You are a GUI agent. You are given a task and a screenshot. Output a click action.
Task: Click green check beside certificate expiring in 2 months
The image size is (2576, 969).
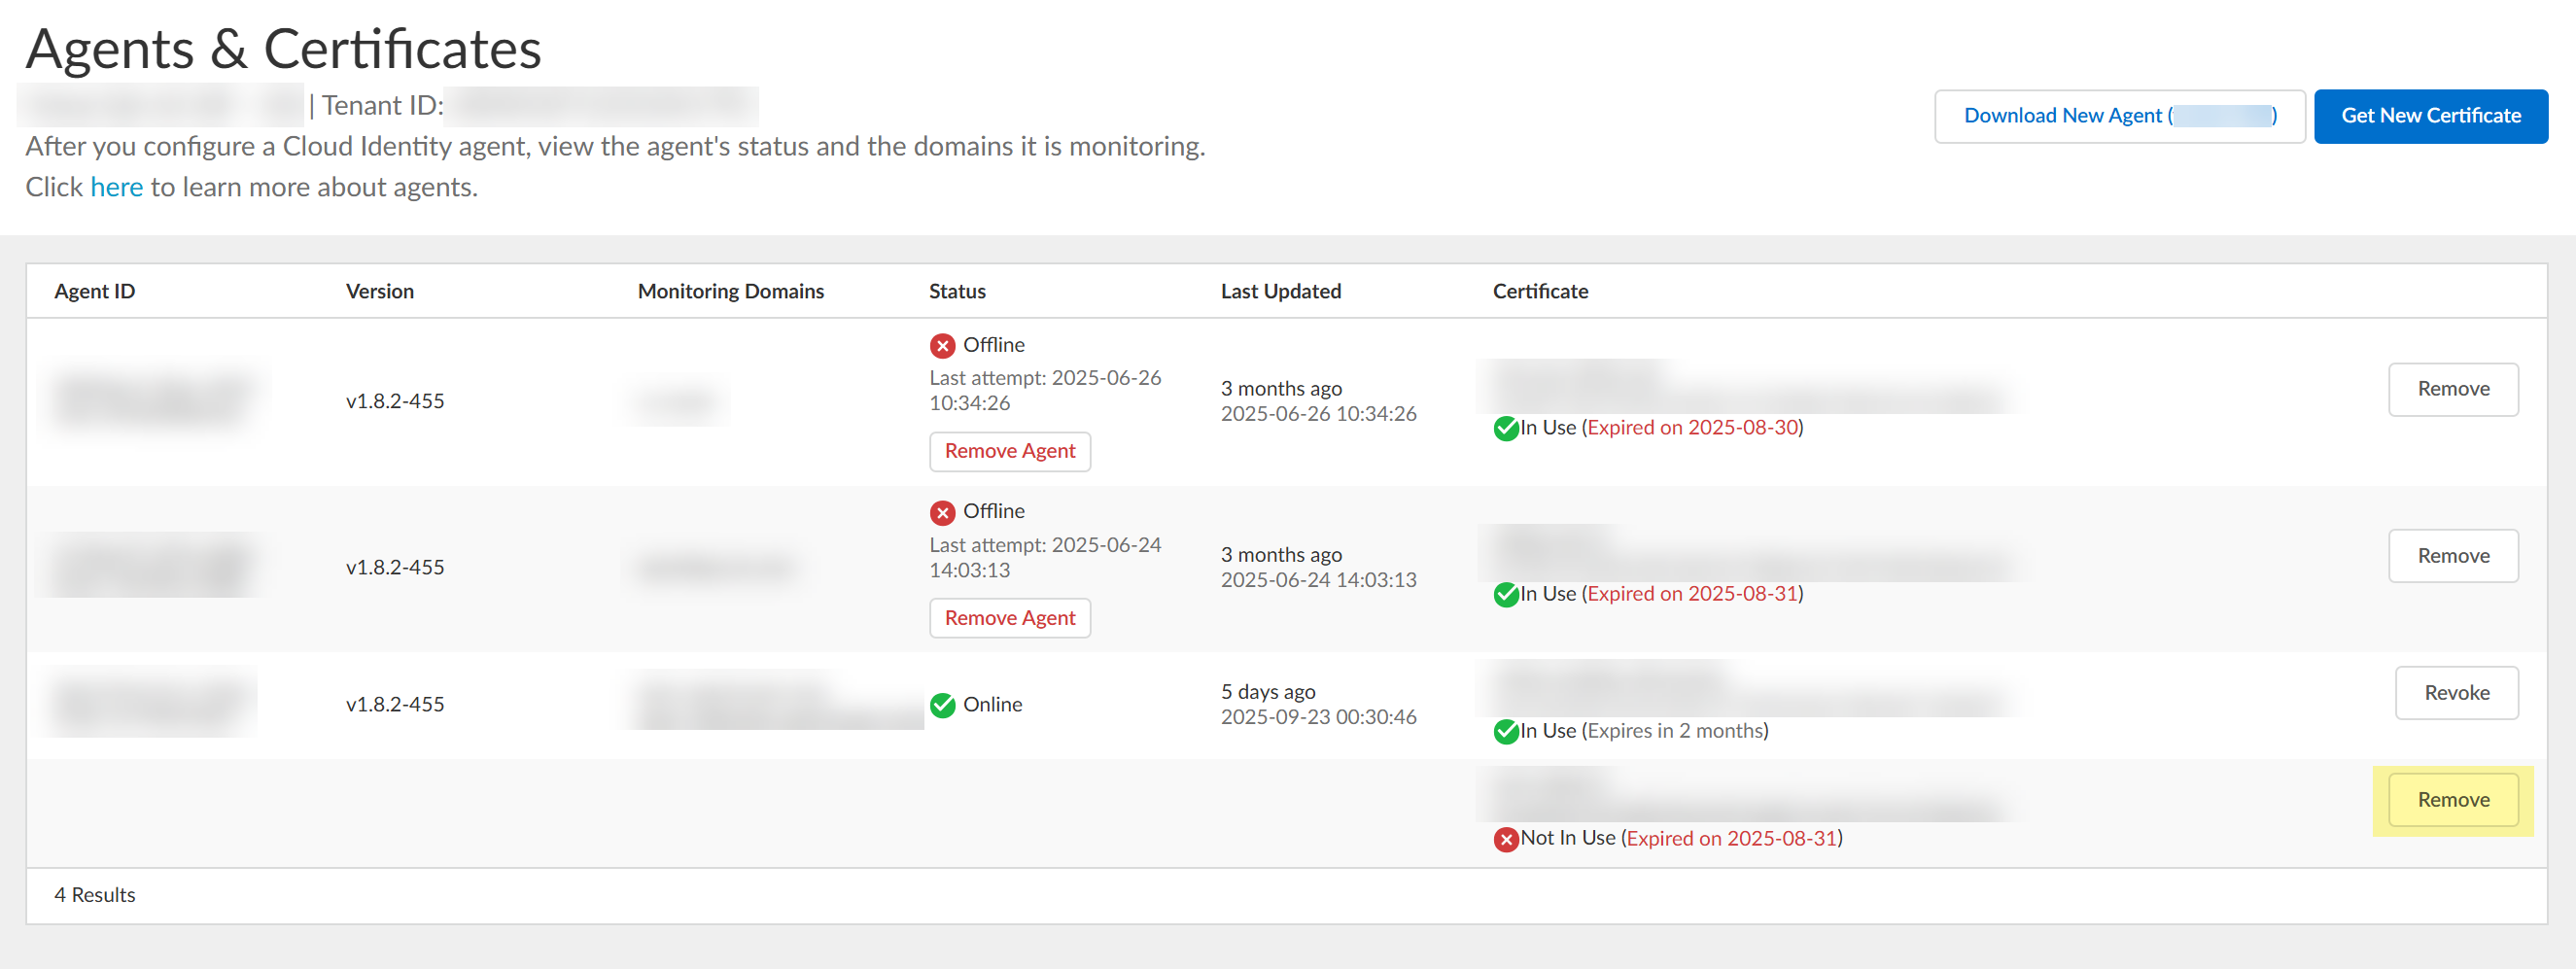coord(1505,732)
